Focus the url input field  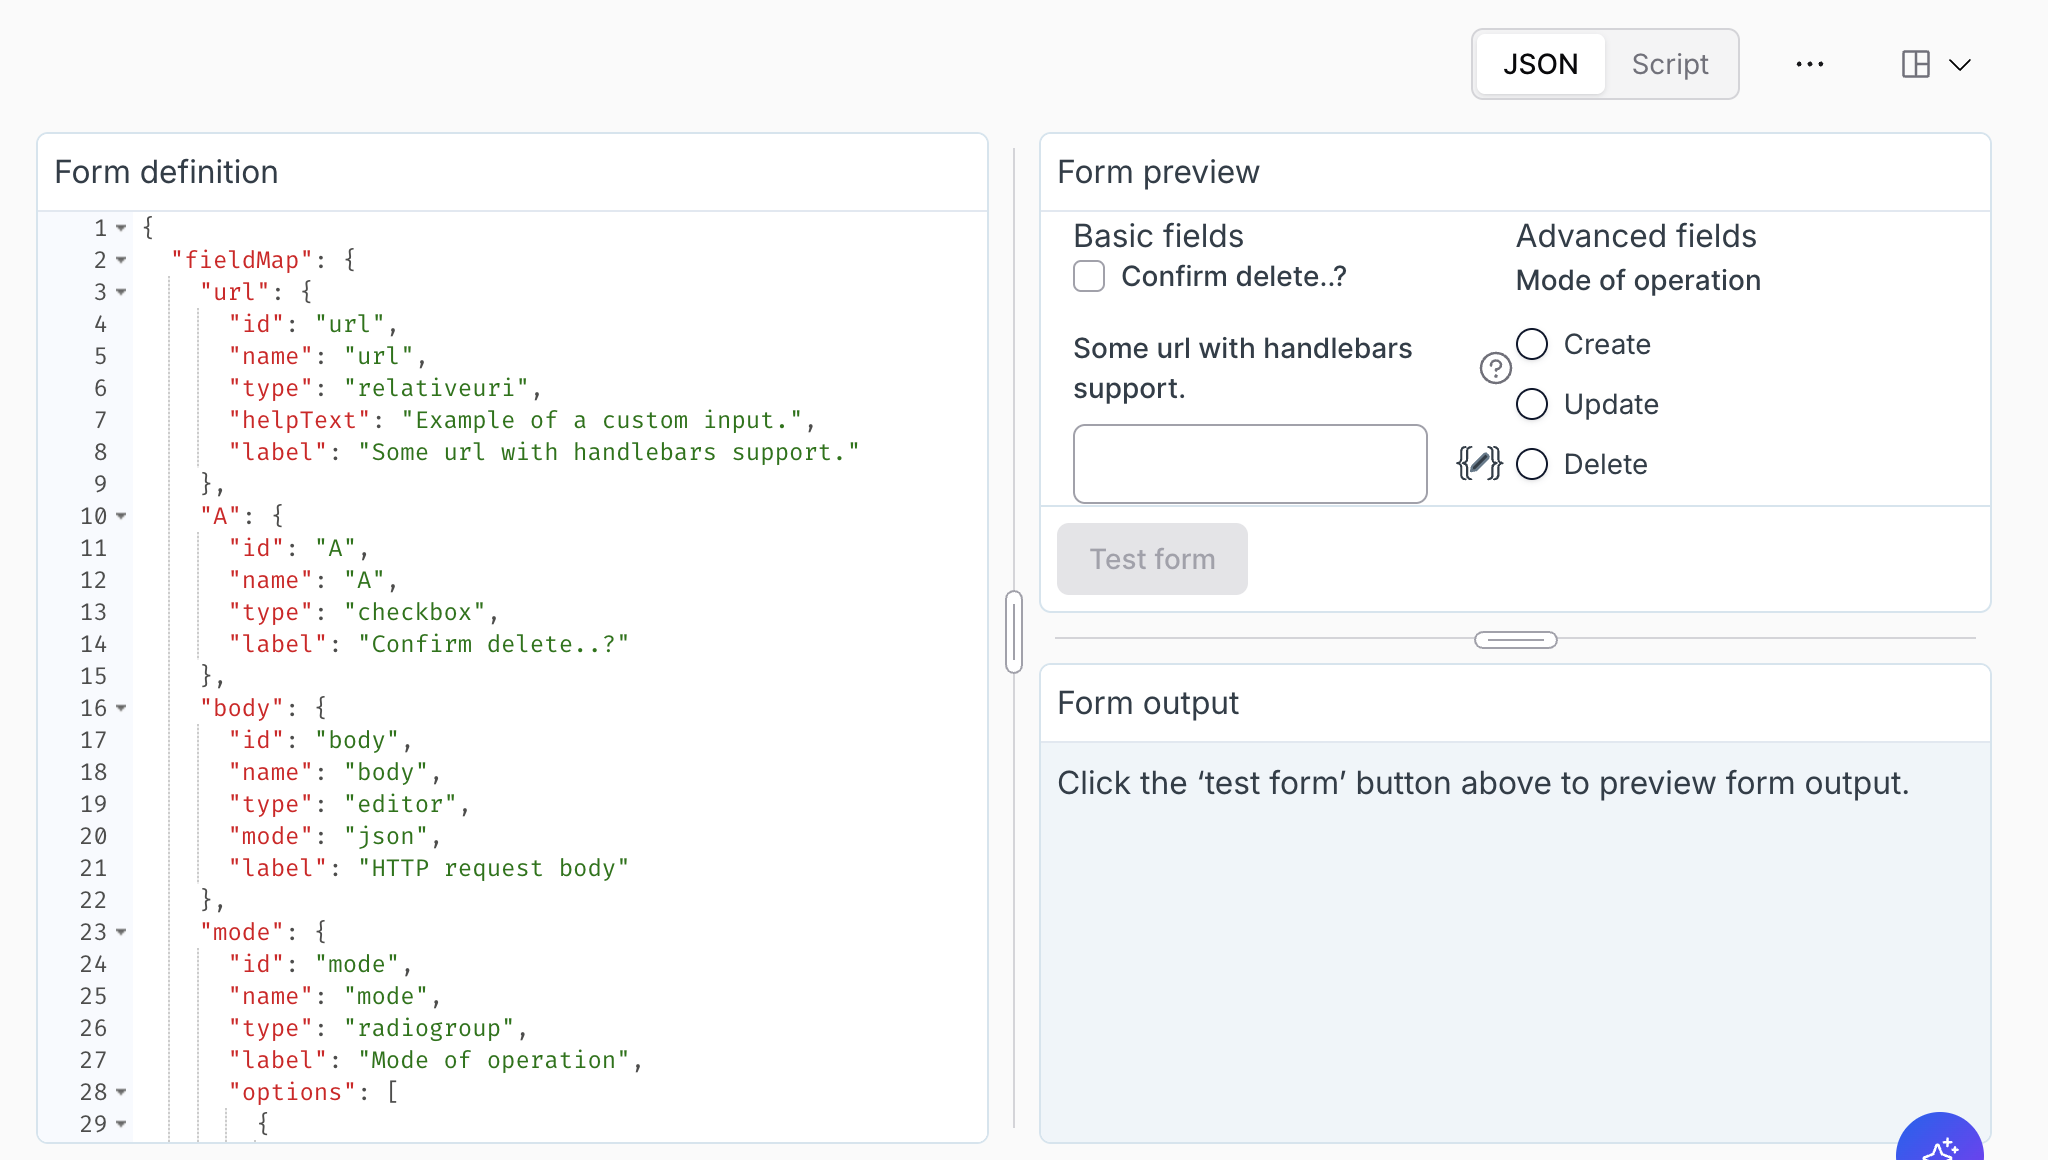click(1250, 464)
